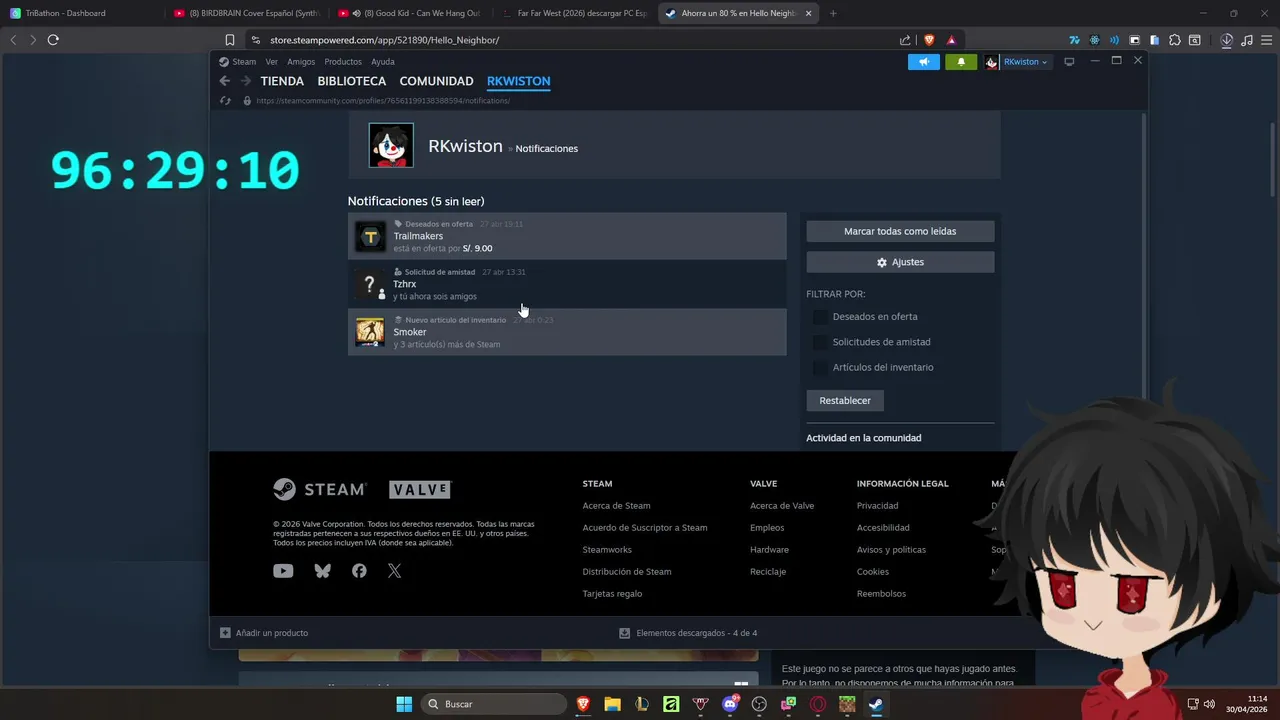Switch to the Far Far West browser tab
The height and width of the screenshot is (720, 1280).
pyautogui.click(x=573, y=13)
